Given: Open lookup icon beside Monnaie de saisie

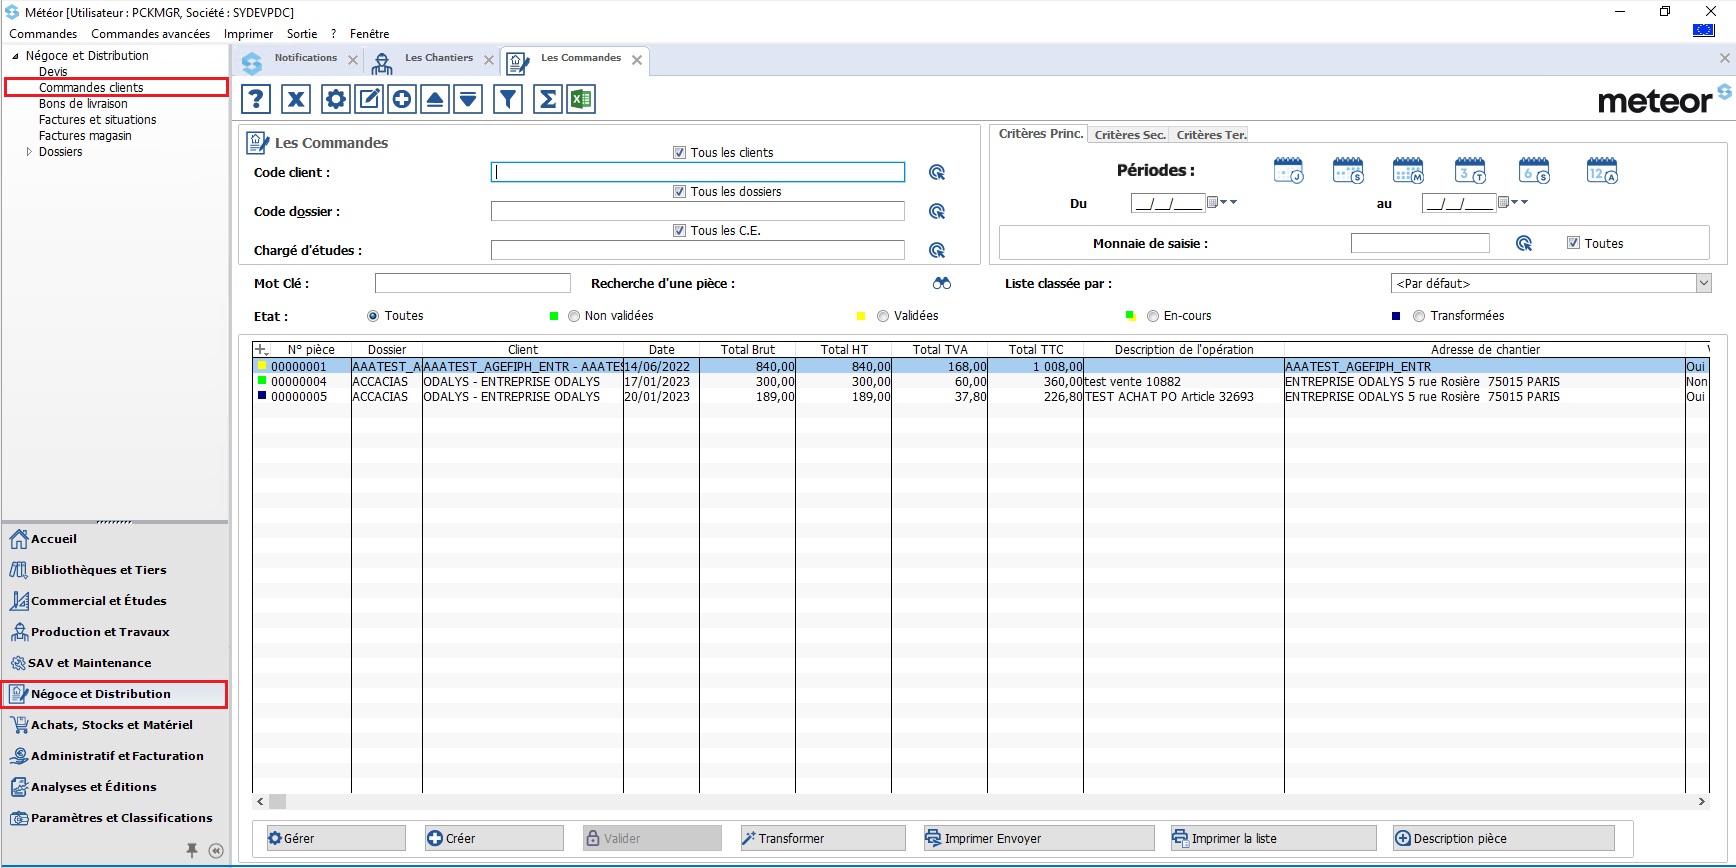Looking at the screenshot, I should point(1524,243).
